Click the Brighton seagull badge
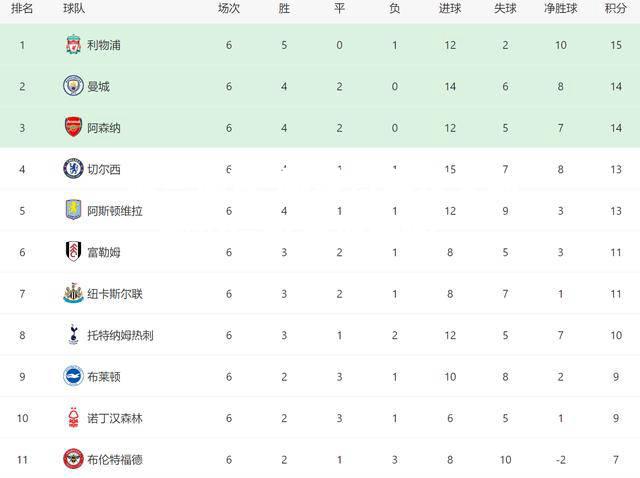This screenshot has height=478, width=640. coord(73,376)
